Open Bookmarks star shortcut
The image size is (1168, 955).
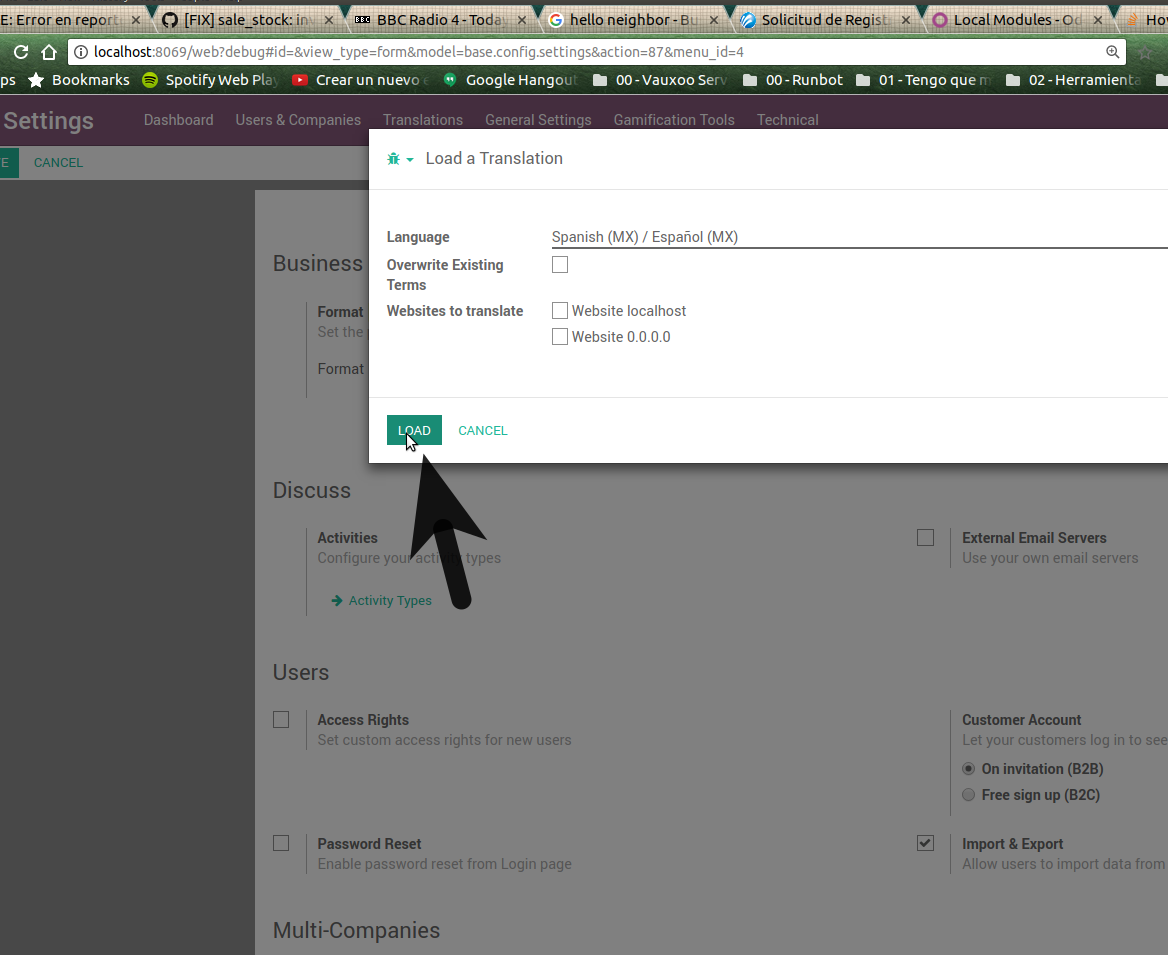78,80
